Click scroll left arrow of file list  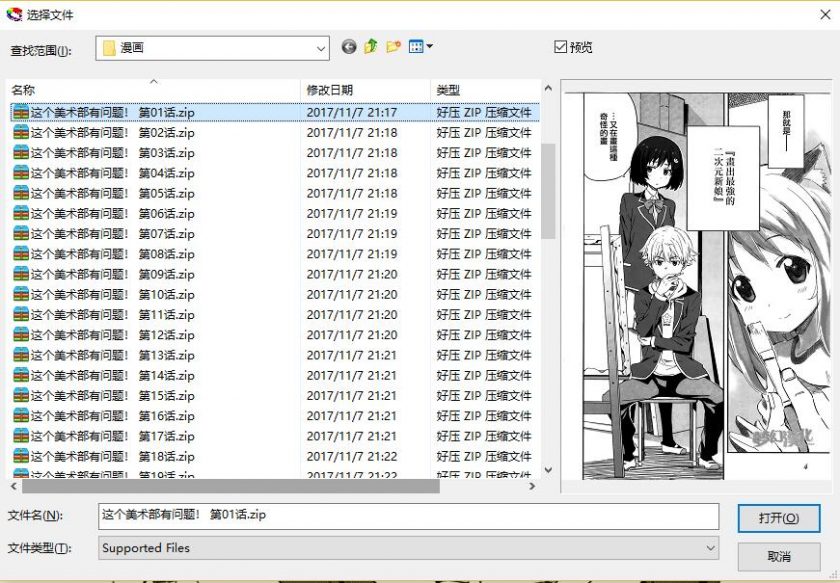coord(14,487)
